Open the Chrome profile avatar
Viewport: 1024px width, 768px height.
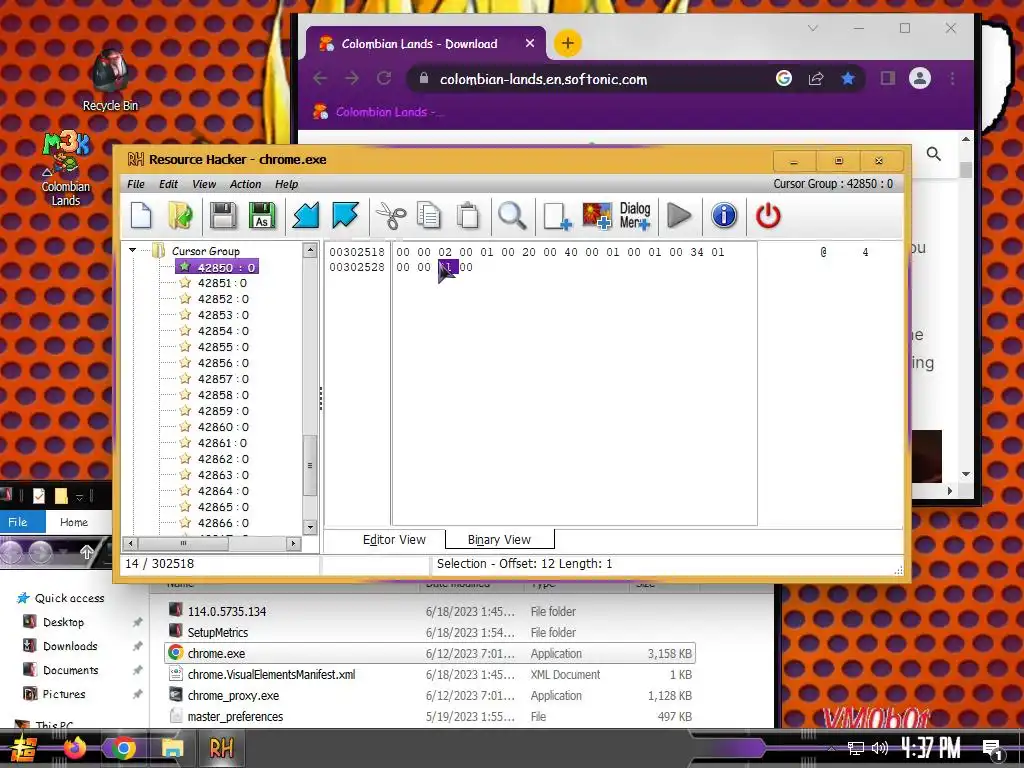coord(920,78)
